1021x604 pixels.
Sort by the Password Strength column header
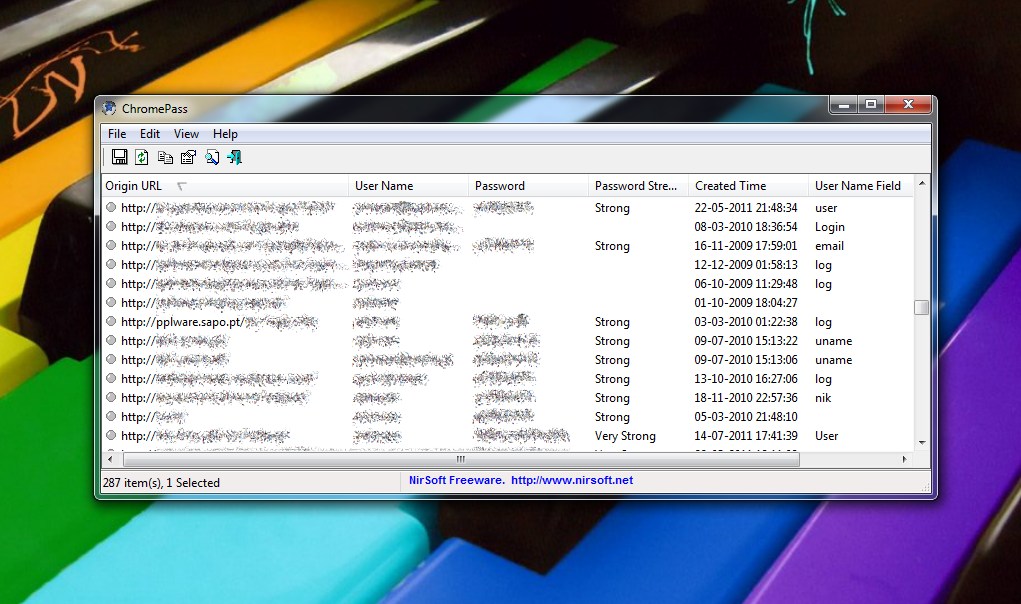638,185
